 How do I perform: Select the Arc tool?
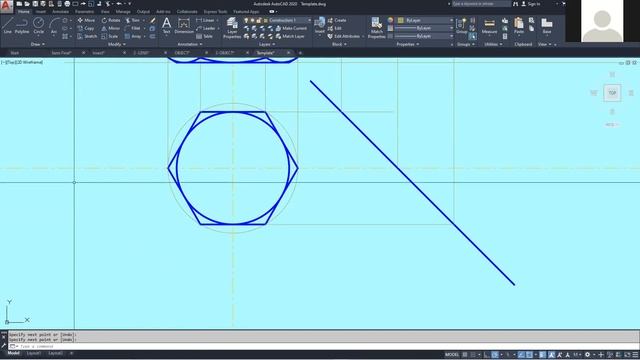(53, 25)
